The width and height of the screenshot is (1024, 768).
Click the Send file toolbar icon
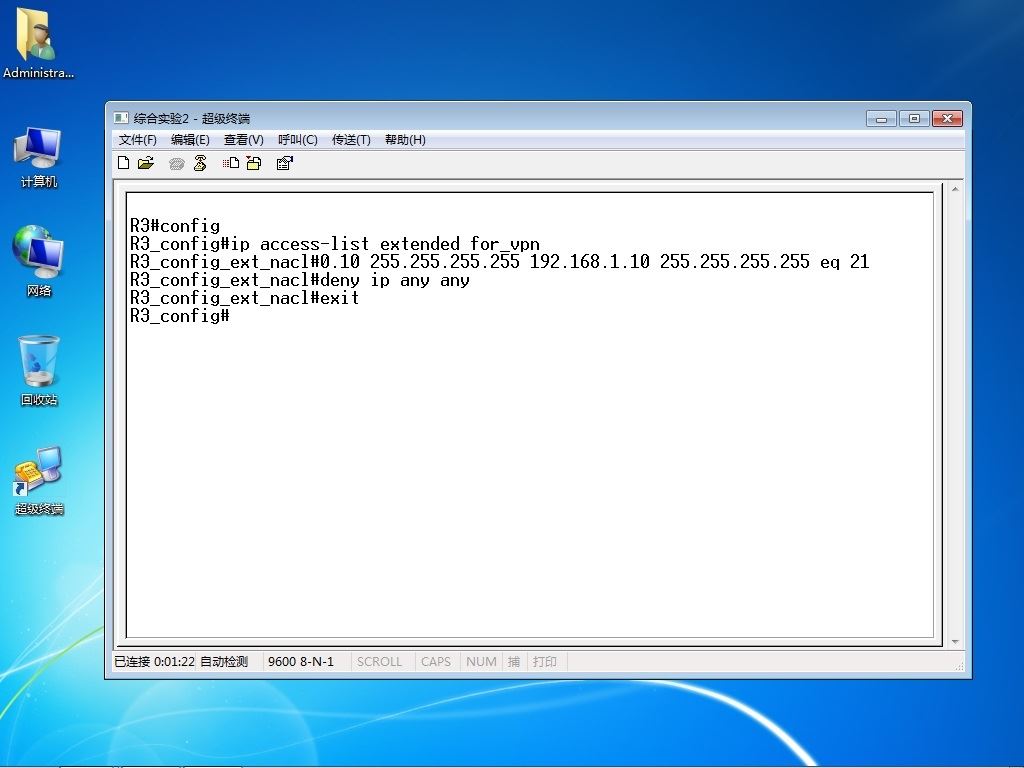click(231, 163)
